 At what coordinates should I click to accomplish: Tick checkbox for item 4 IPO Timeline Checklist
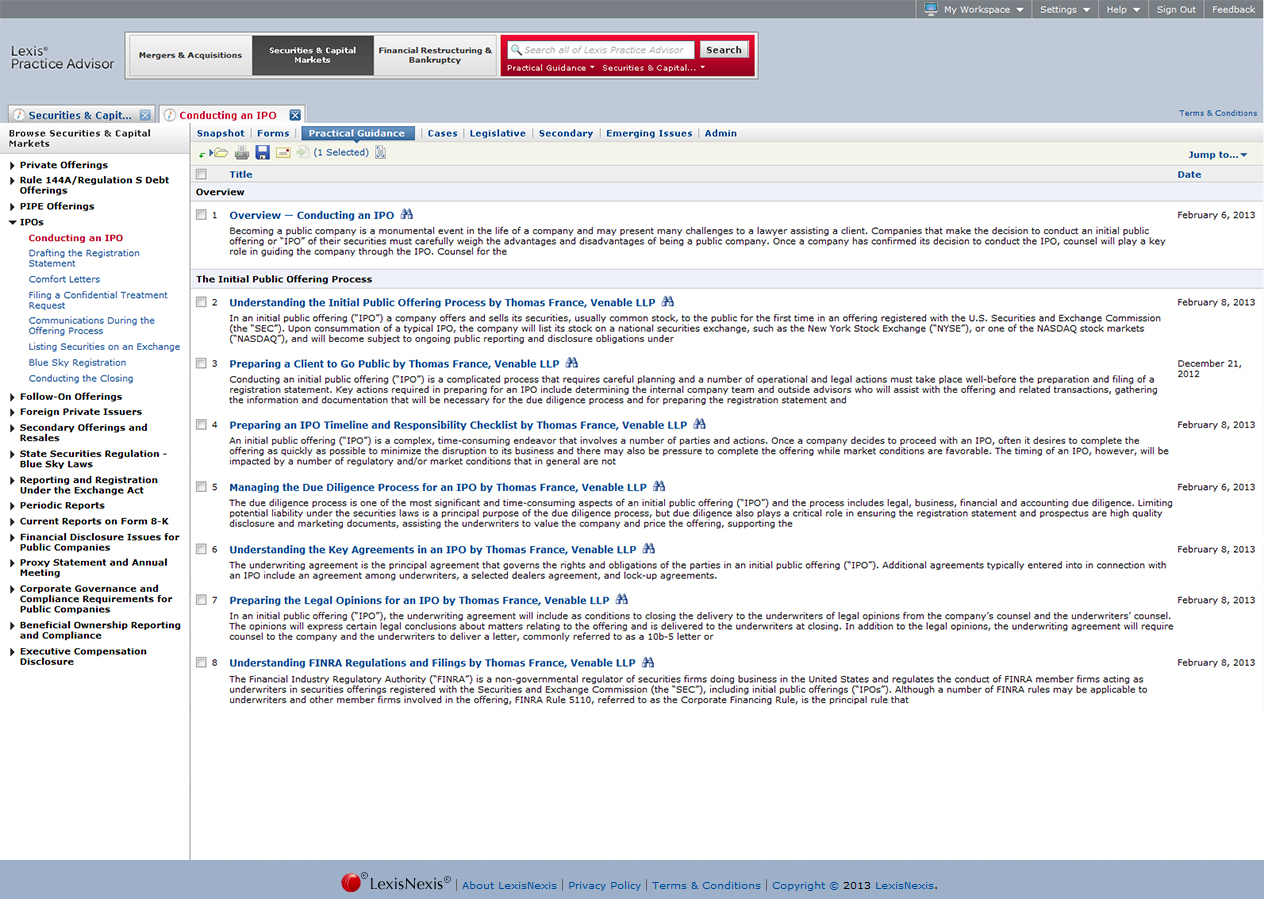201,425
